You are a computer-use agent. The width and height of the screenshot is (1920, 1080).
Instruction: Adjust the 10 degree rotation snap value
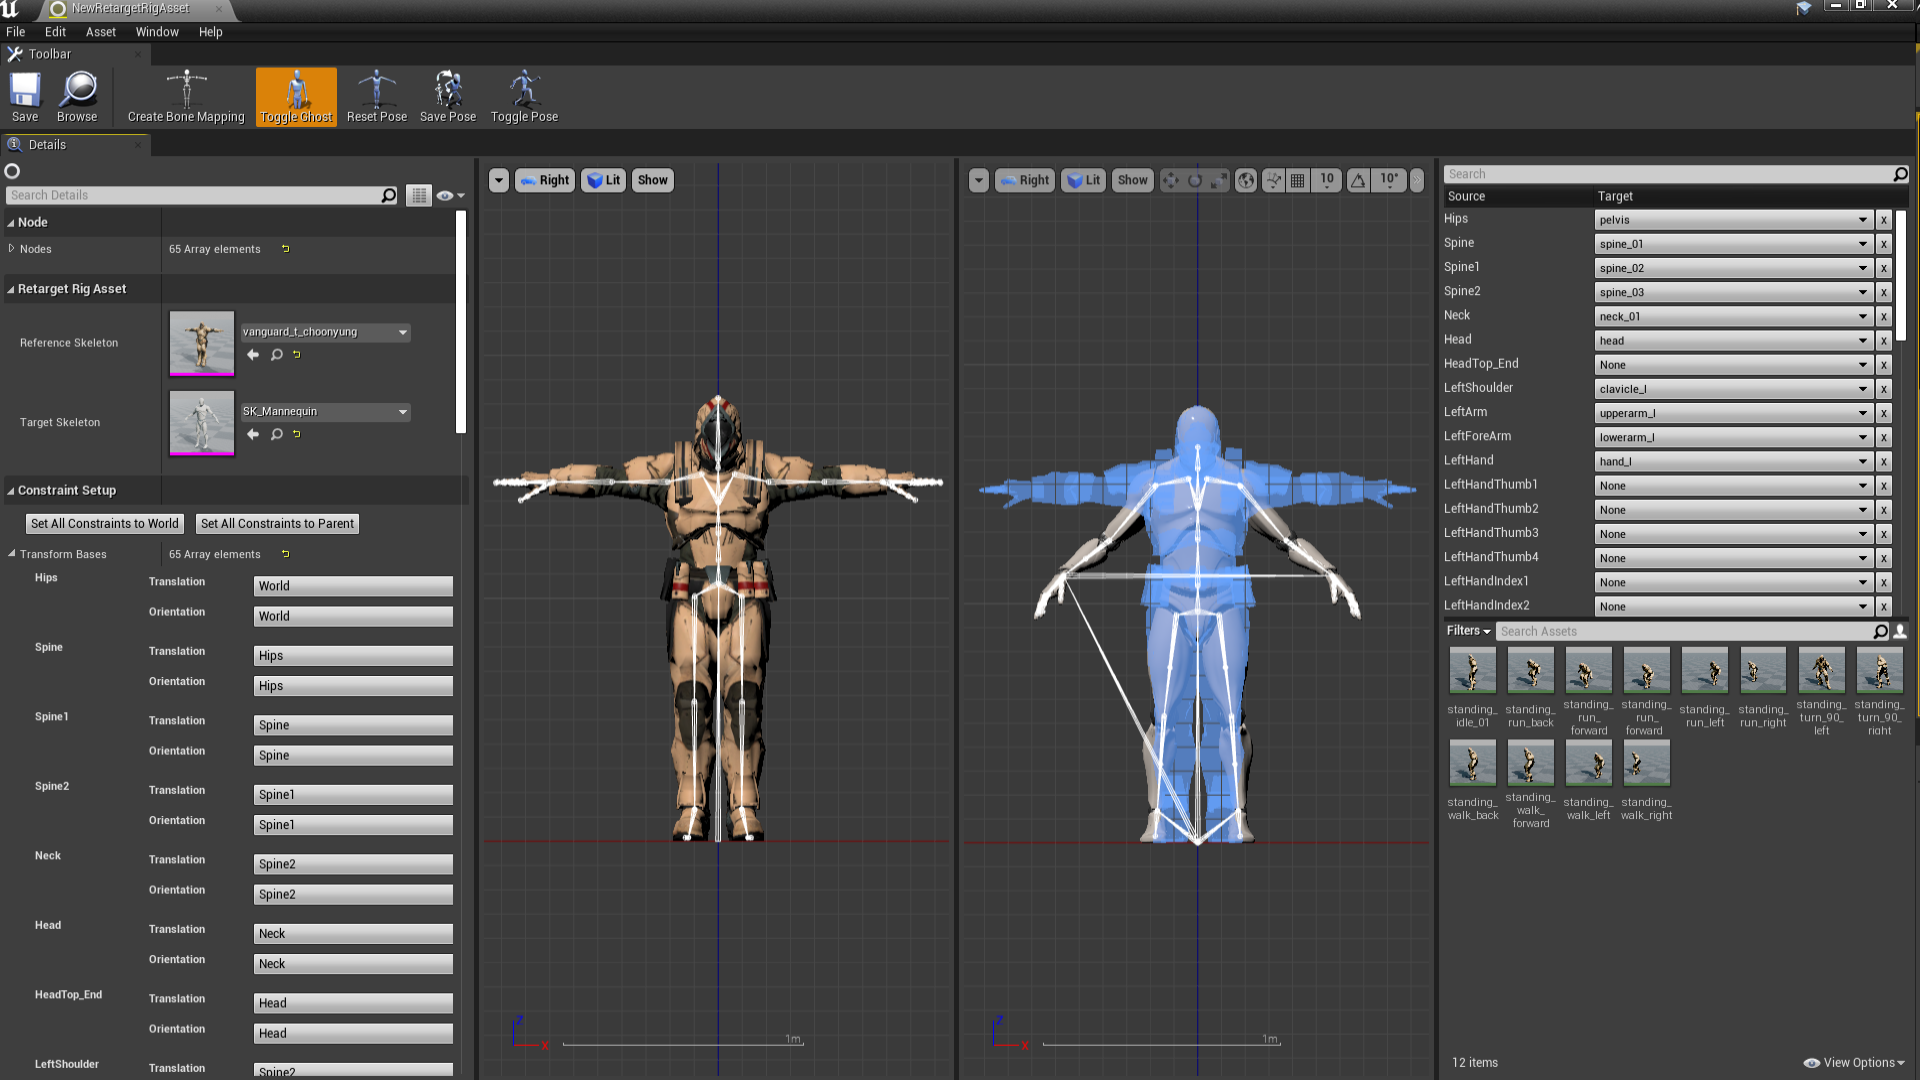(1389, 180)
